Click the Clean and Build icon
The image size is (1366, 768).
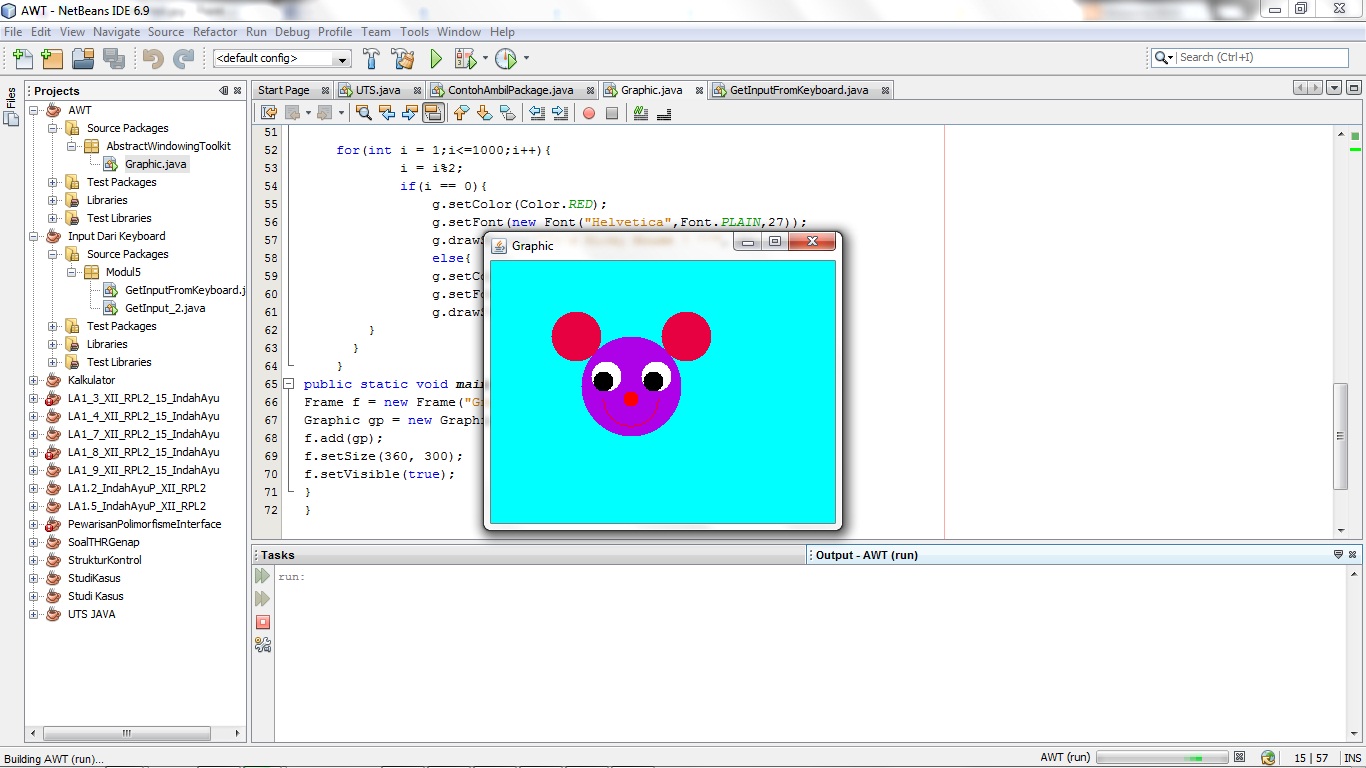[x=403, y=58]
